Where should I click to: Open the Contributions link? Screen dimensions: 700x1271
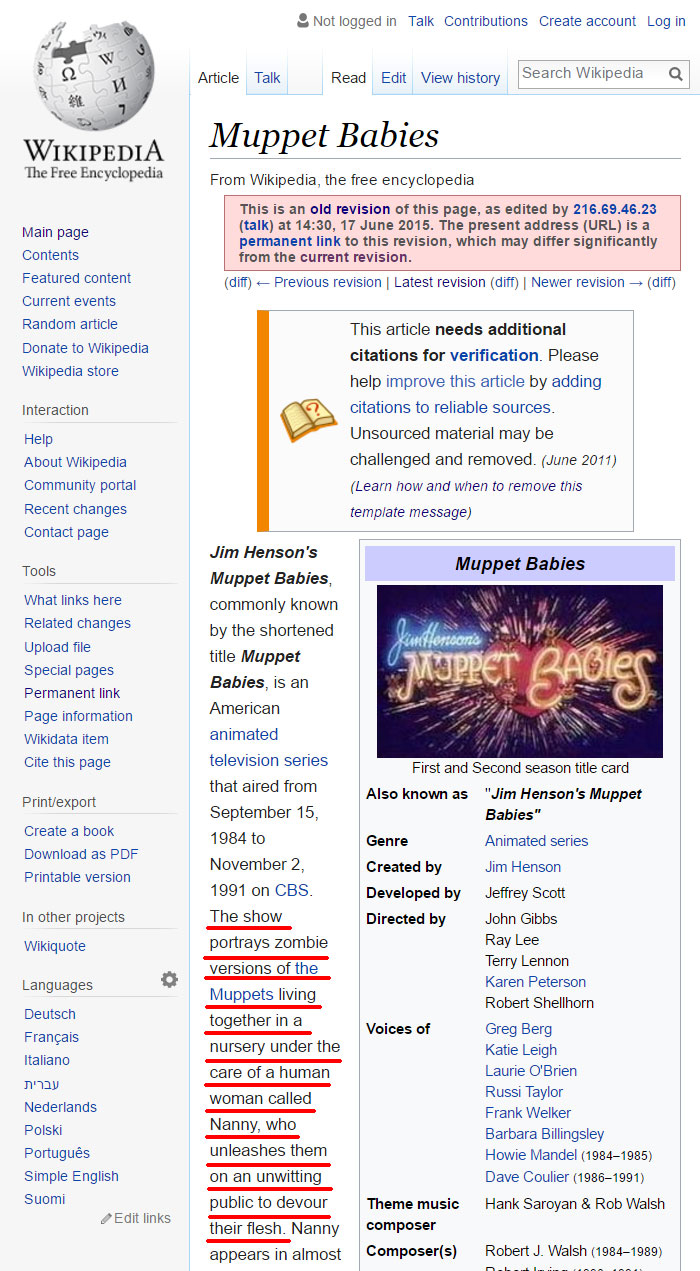click(x=486, y=21)
